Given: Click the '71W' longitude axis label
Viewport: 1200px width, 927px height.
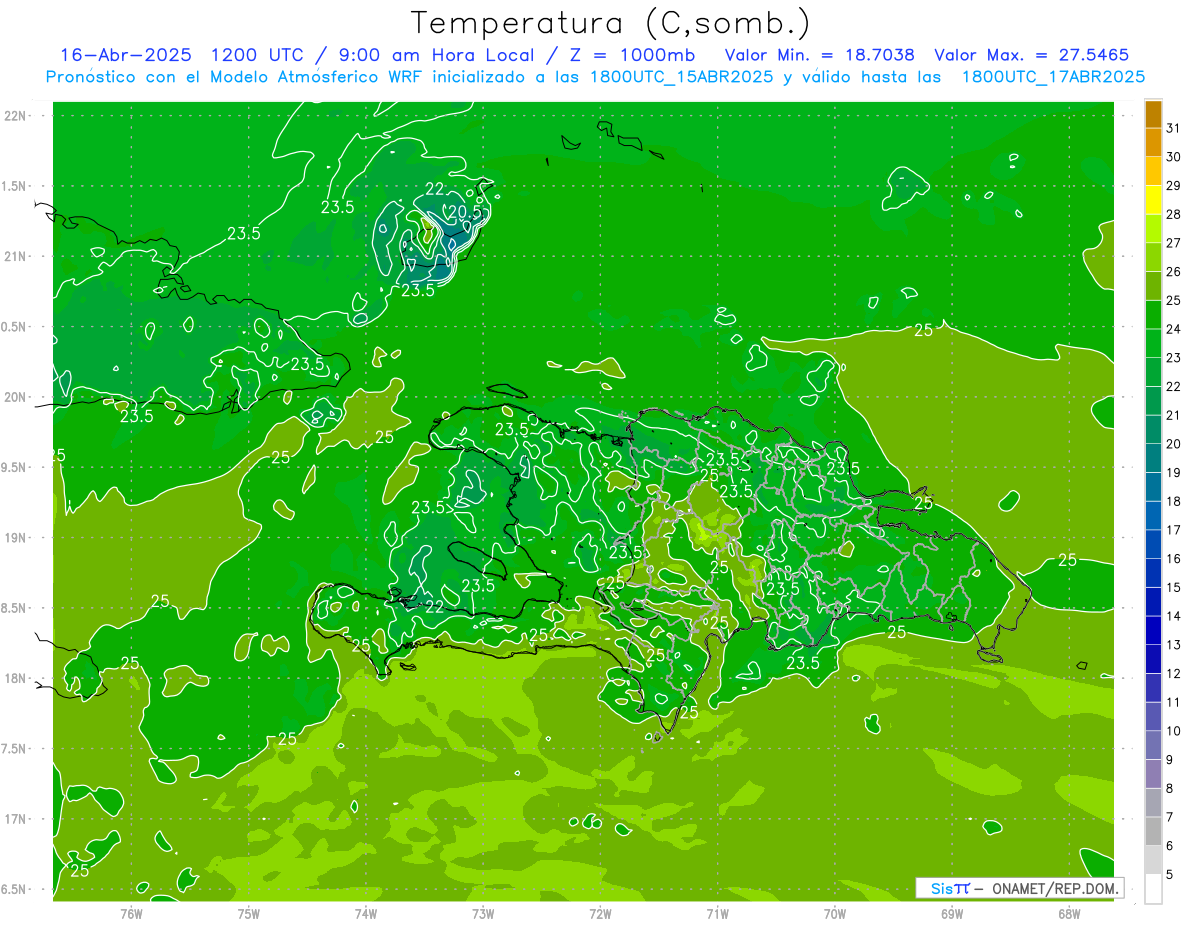Looking at the screenshot, I should 717,914.
